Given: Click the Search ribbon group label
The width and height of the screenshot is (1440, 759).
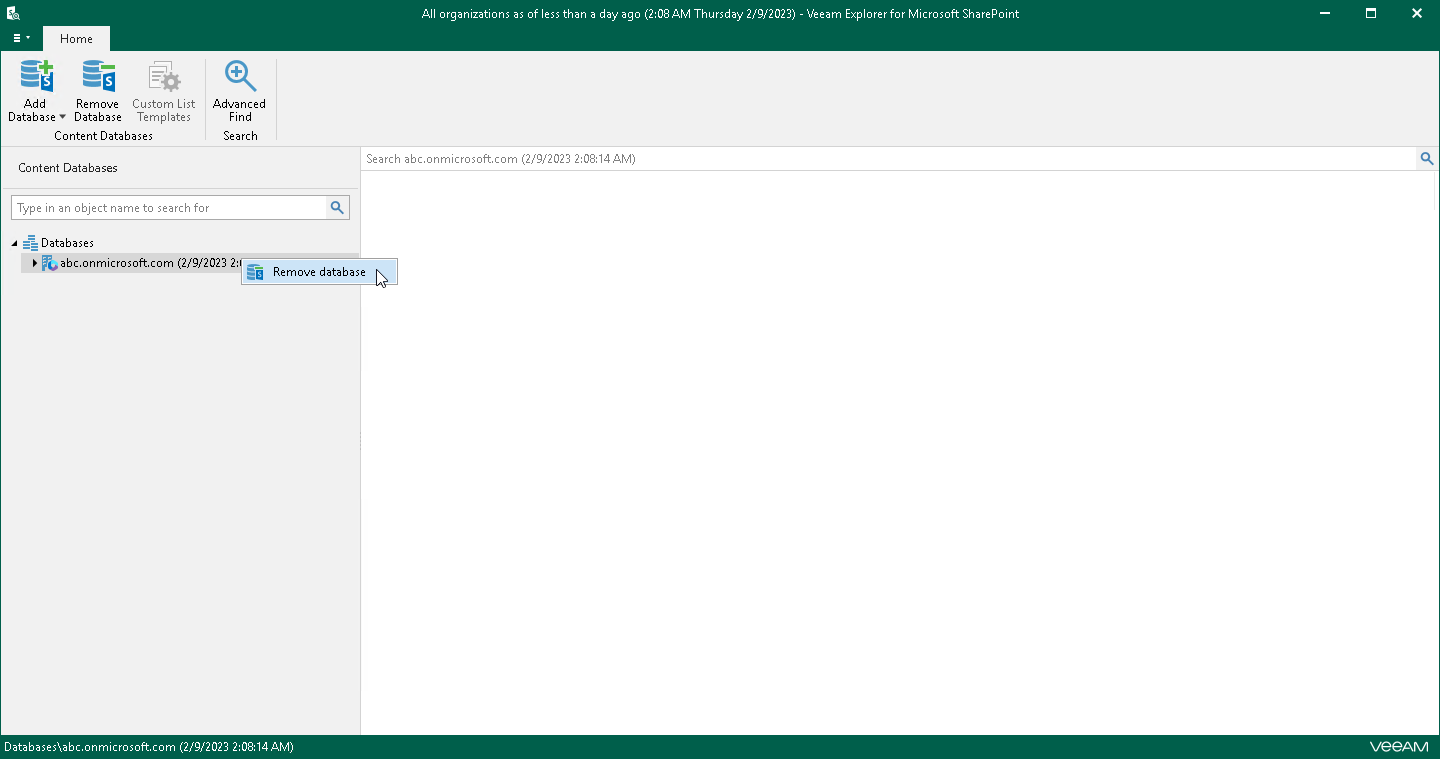Looking at the screenshot, I should click(x=240, y=136).
